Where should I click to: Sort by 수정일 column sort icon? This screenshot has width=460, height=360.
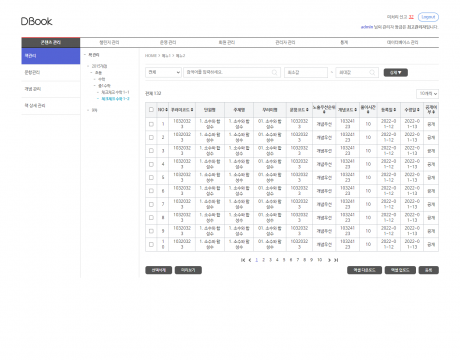[x=418, y=110]
